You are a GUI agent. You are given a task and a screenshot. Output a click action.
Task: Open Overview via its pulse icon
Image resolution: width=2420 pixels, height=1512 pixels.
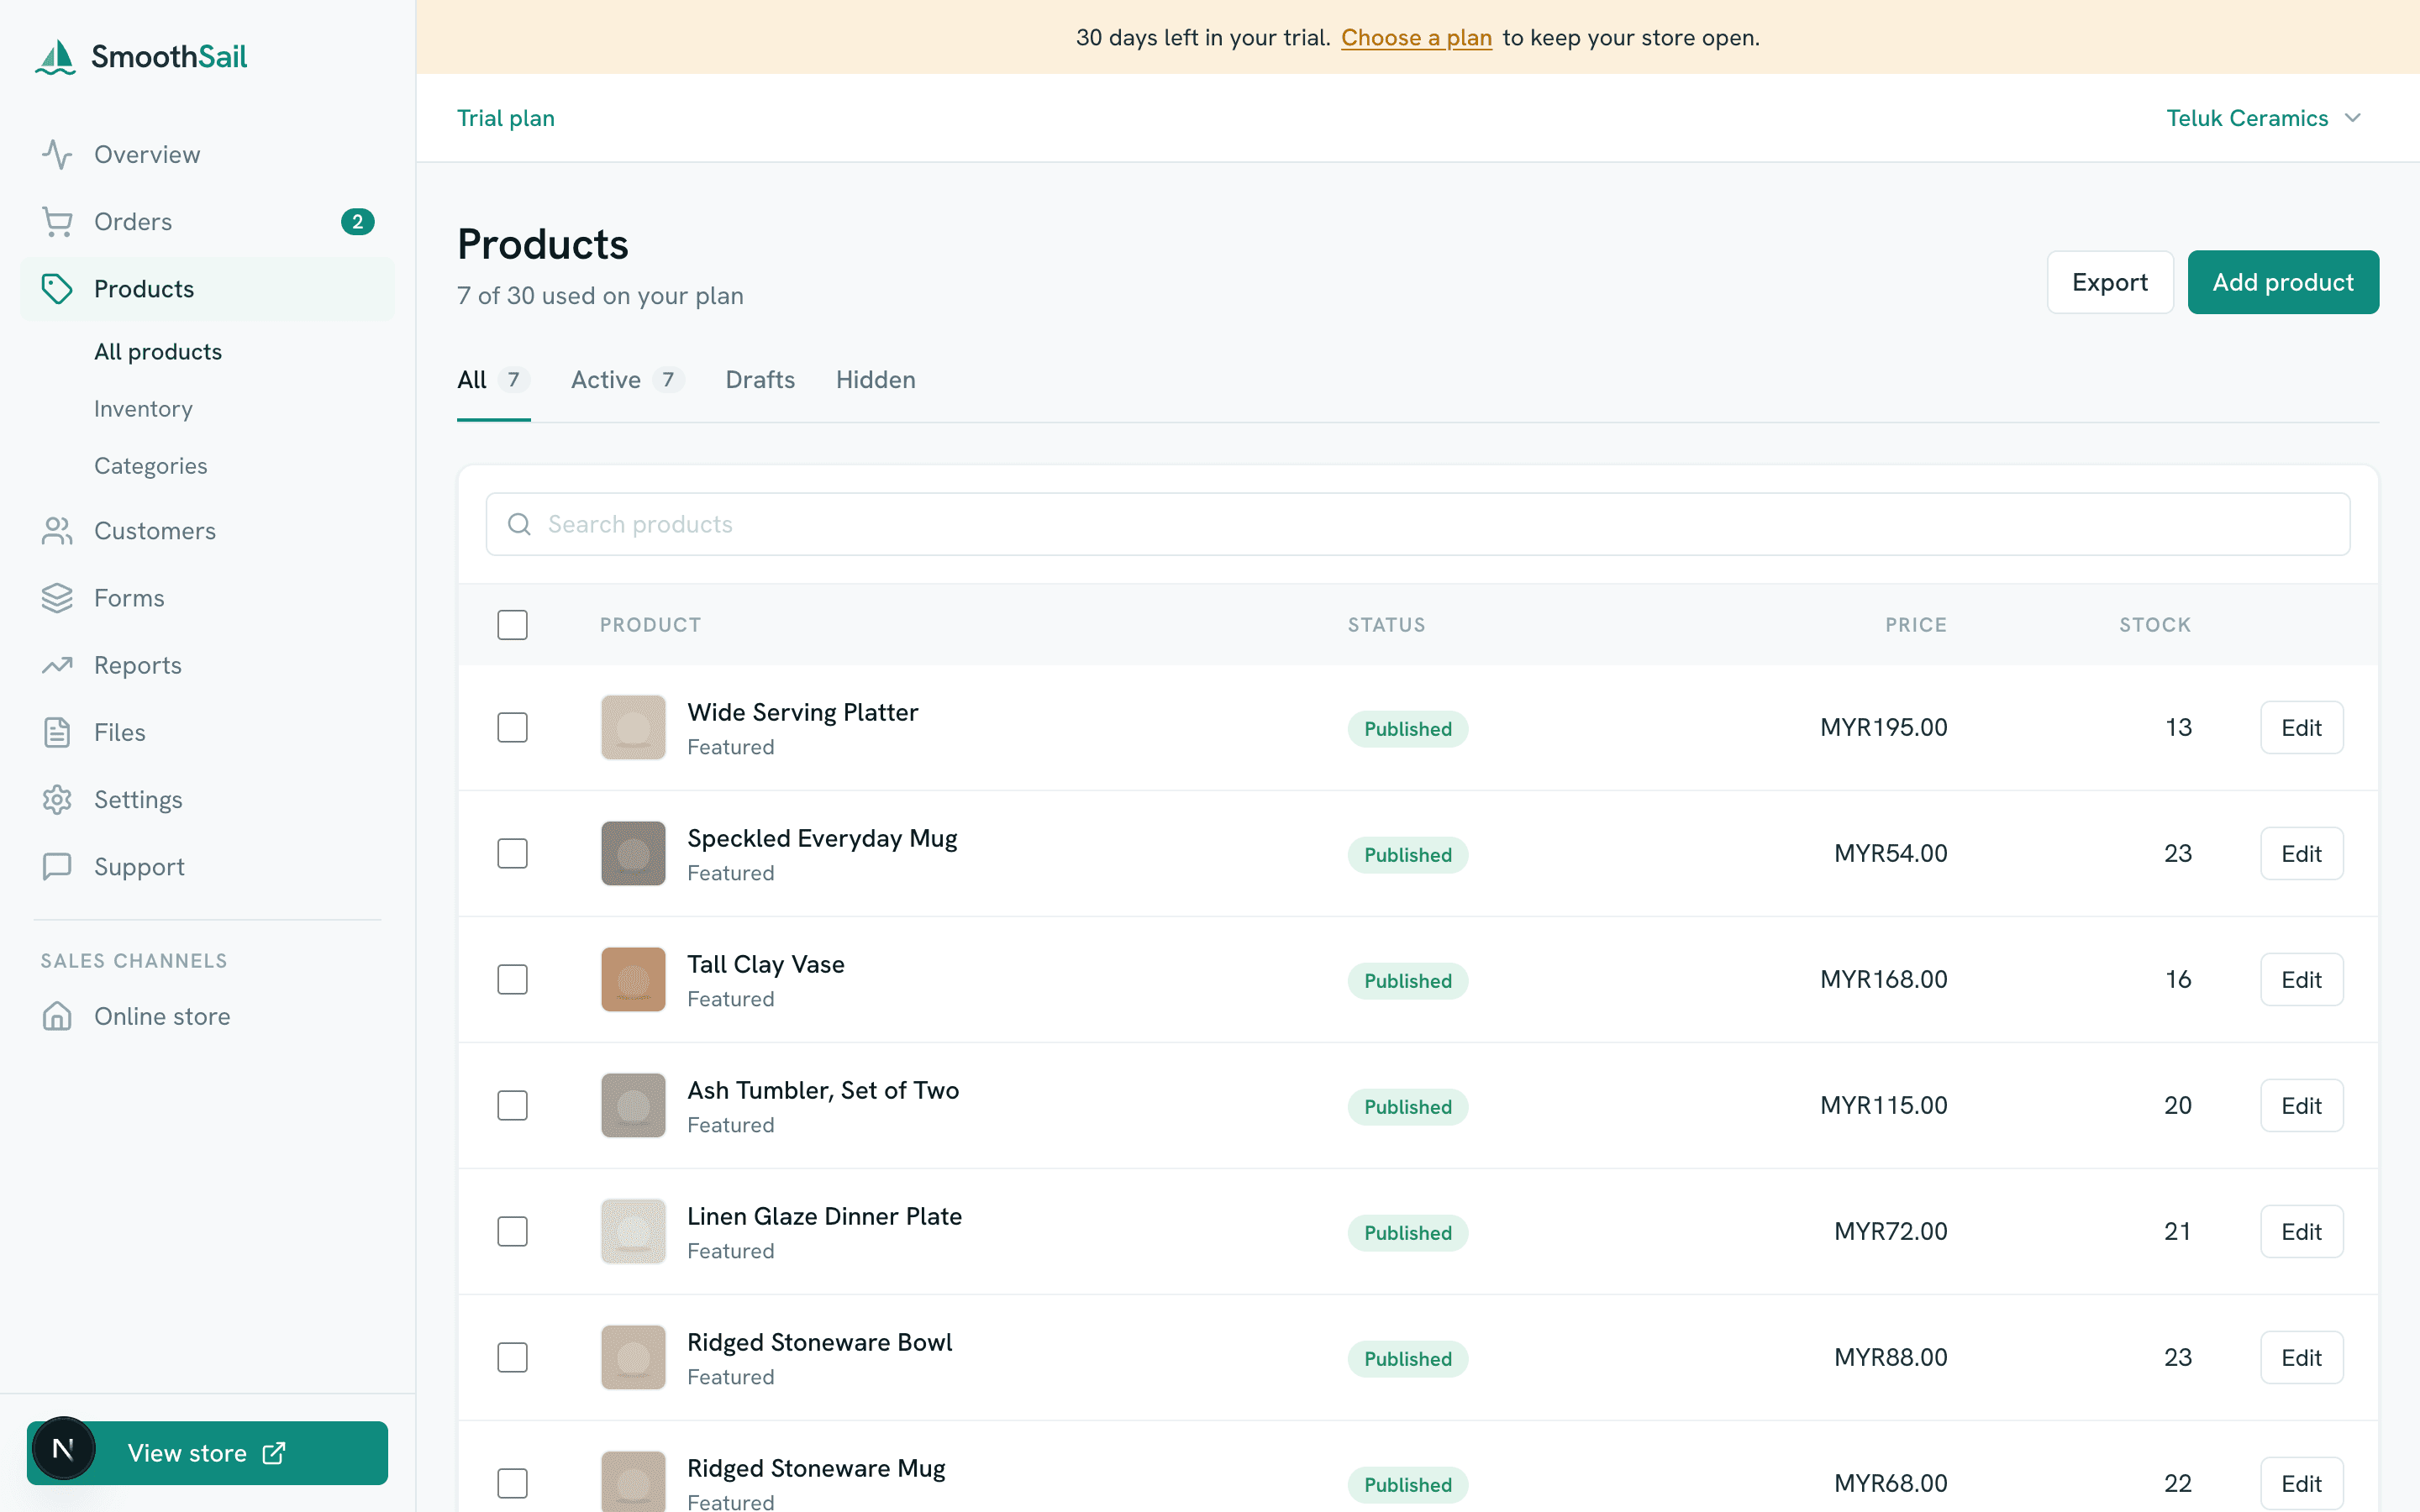point(57,154)
